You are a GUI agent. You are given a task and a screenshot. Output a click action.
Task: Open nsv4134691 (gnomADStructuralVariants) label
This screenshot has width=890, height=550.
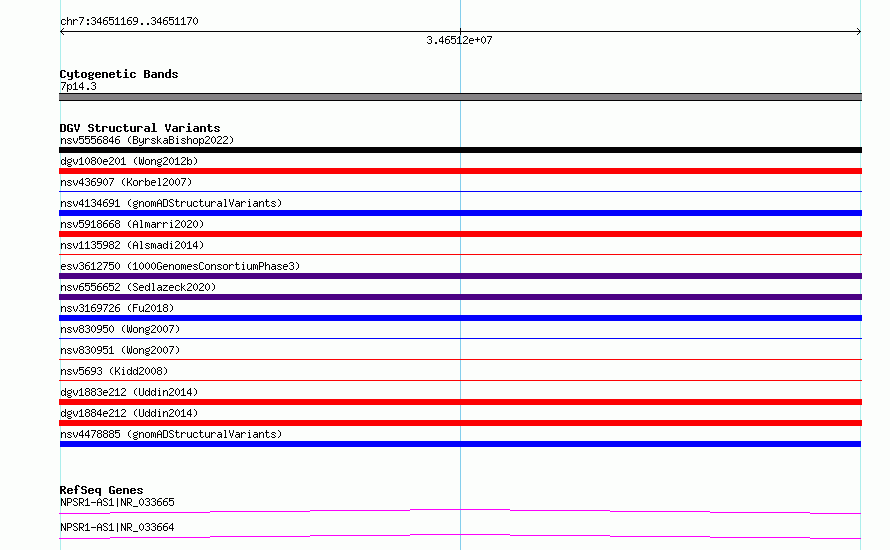[171, 203]
